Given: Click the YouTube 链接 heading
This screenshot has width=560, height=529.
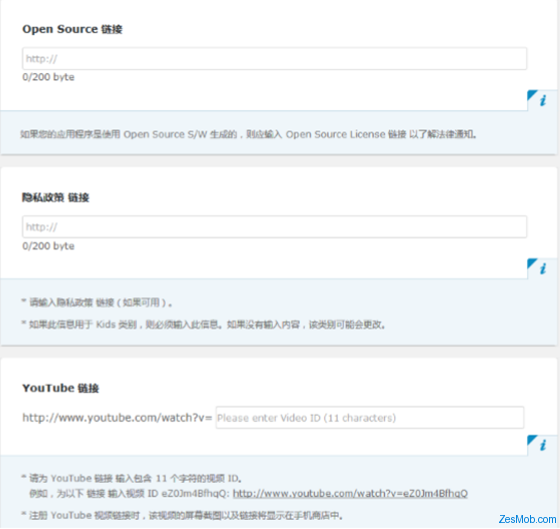Looking at the screenshot, I should tap(60, 388).
